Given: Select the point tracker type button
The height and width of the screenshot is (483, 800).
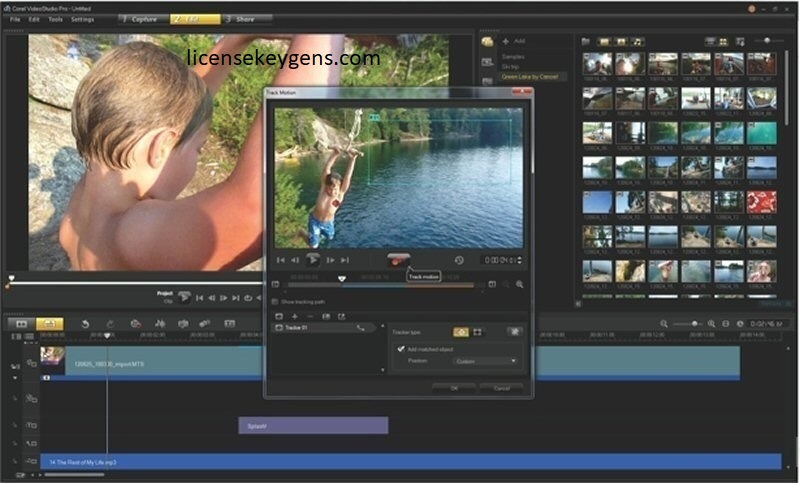Looking at the screenshot, I should click(x=461, y=332).
